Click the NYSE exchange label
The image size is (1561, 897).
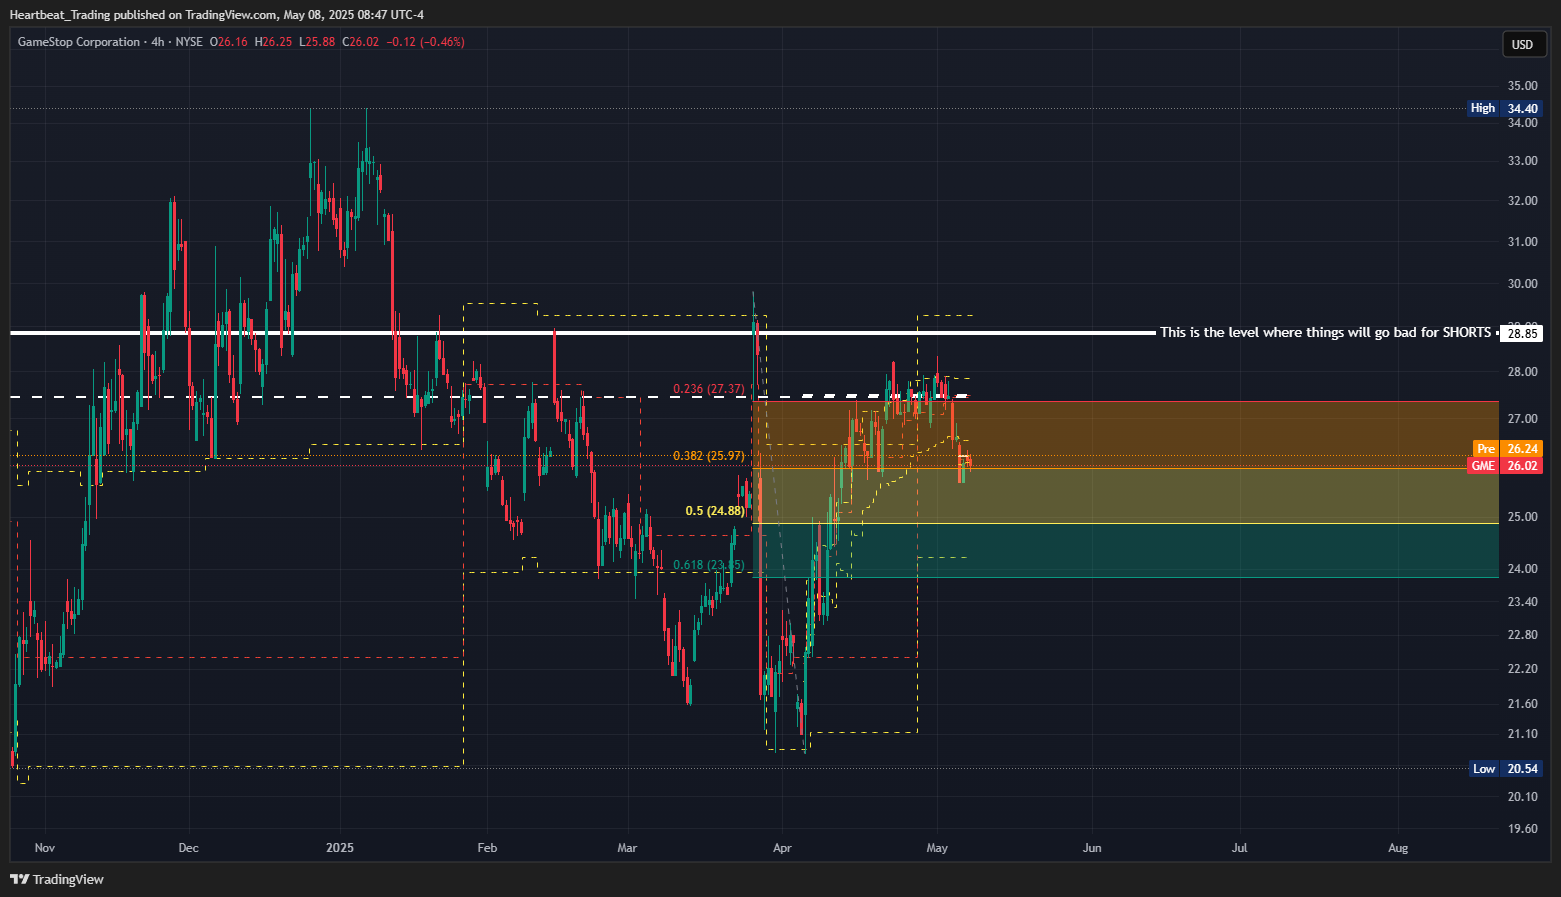coord(189,42)
